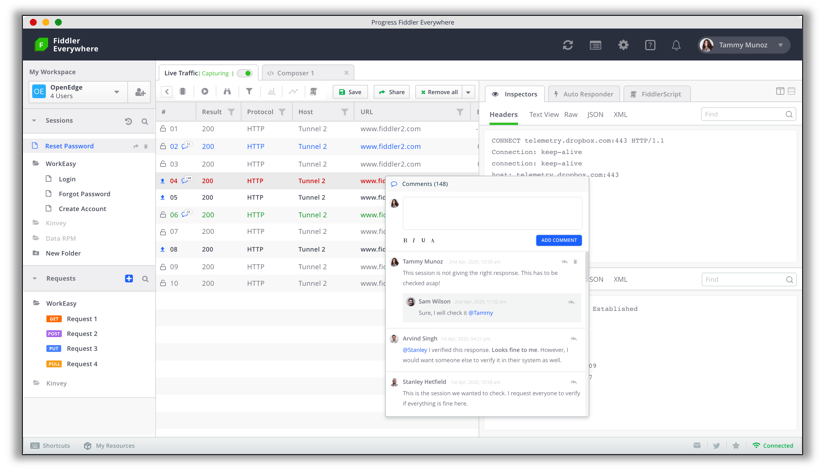Open Shortcuts in status bar
The height and width of the screenshot is (472, 829).
tap(50, 446)
